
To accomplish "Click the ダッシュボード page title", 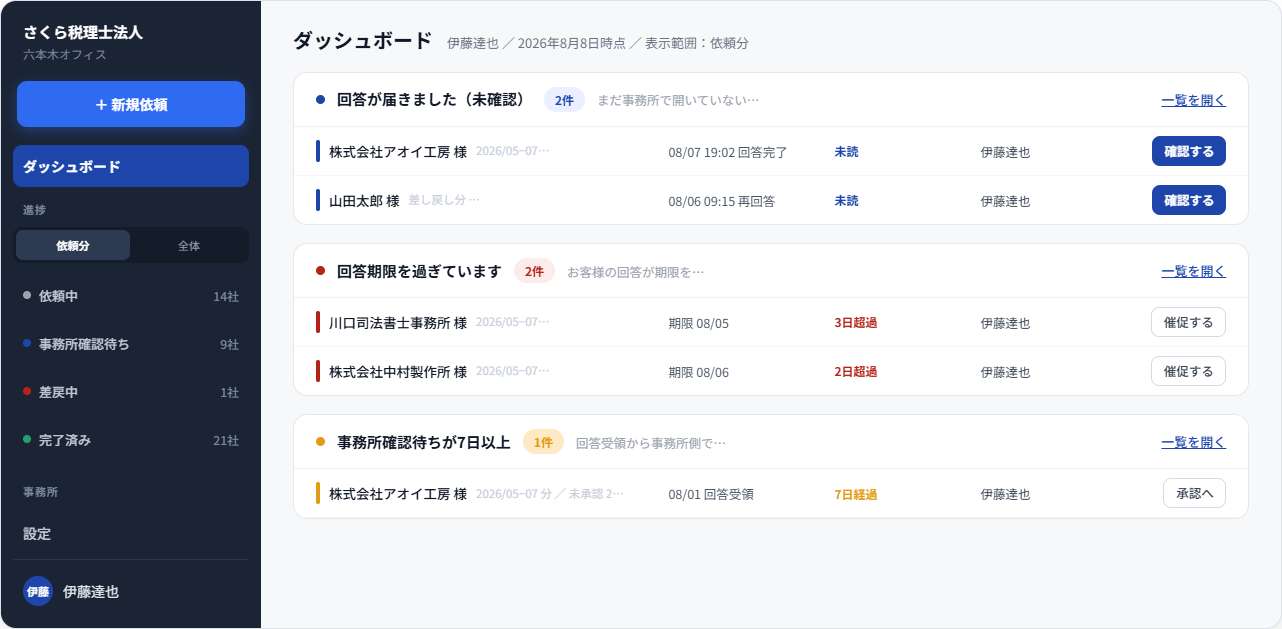I will 363,41.
